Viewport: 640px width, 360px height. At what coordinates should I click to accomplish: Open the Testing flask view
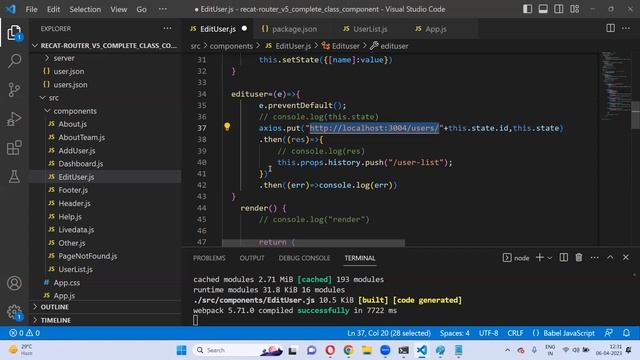click(14, 176)
